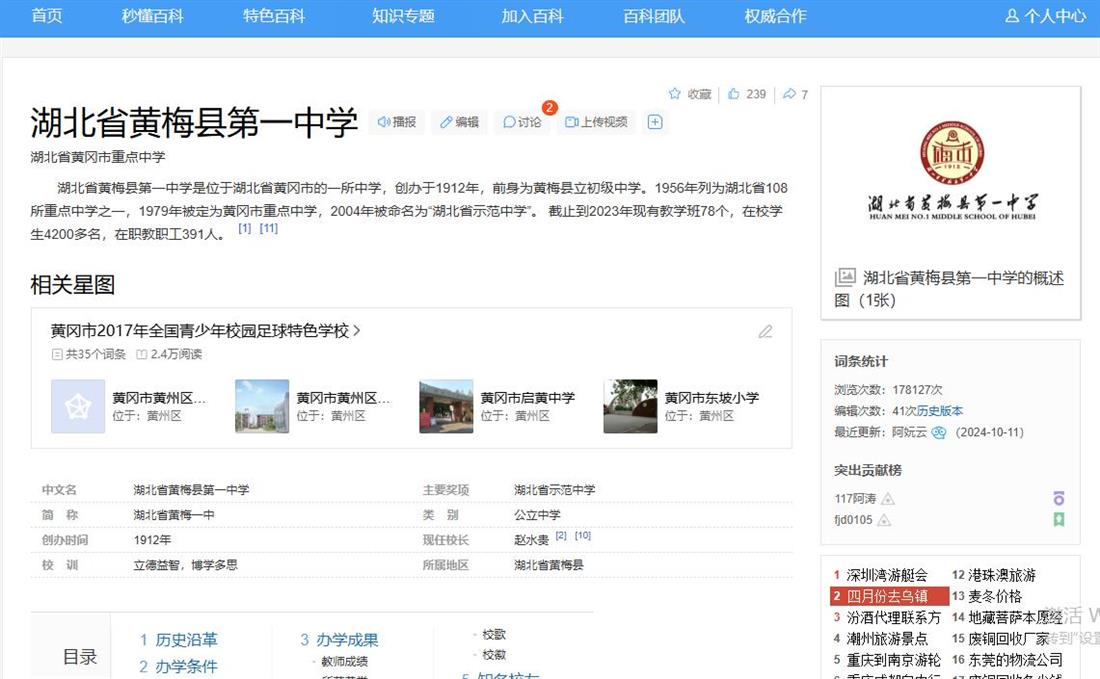Click the 上传视频 button
Screen dimensions: 1100x679
[596, 122]
